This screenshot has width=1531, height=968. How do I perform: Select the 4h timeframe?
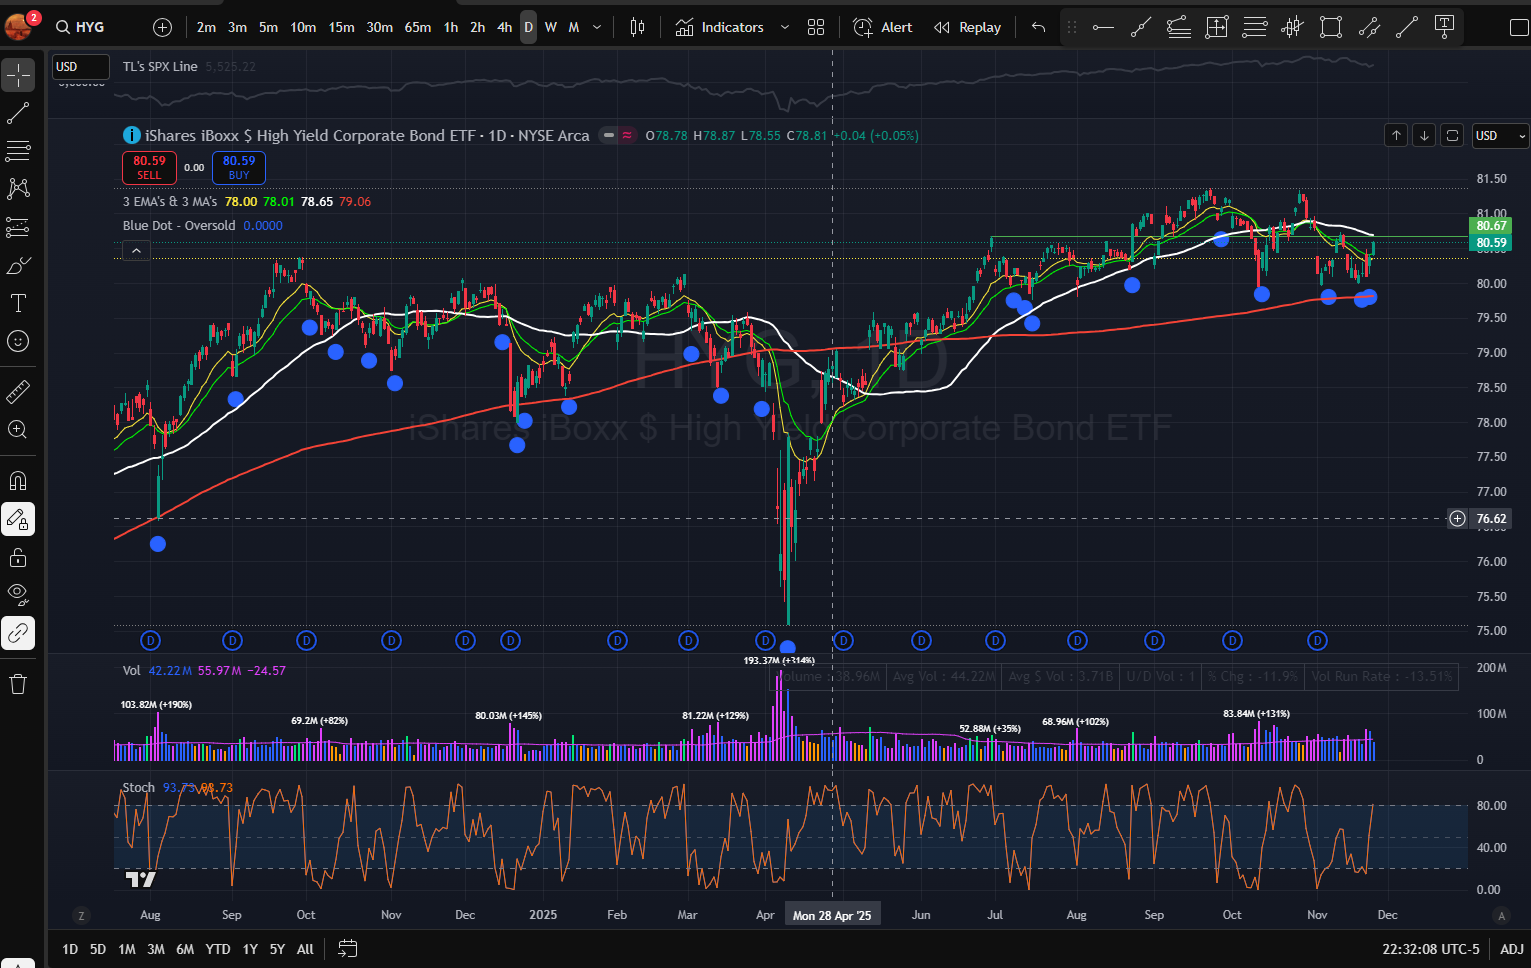504,27
